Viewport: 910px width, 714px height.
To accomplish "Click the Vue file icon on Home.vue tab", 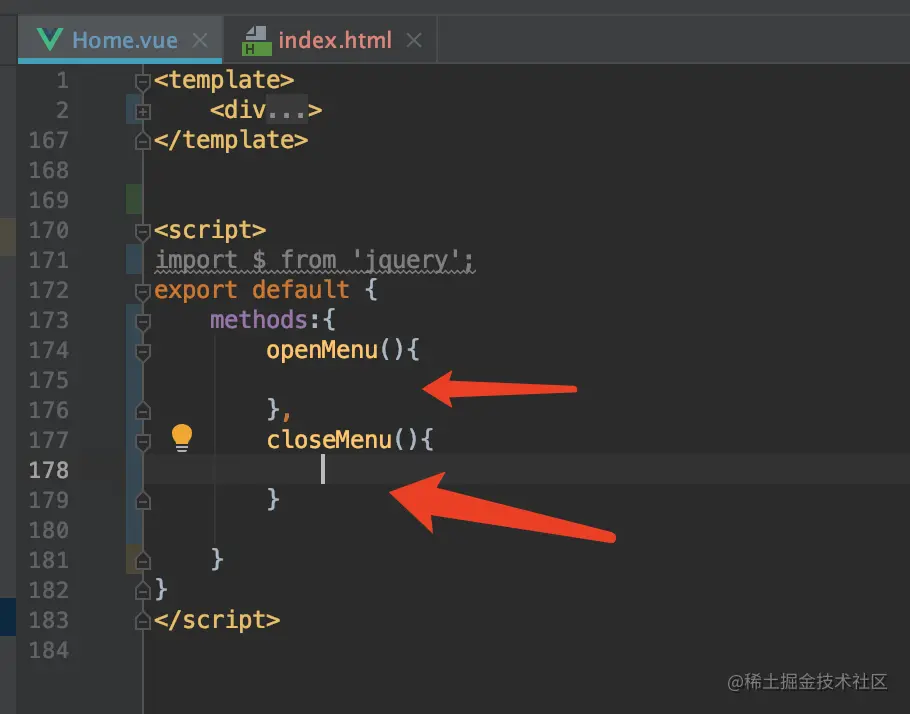I will pyautogui.click(x=49, y=39).
